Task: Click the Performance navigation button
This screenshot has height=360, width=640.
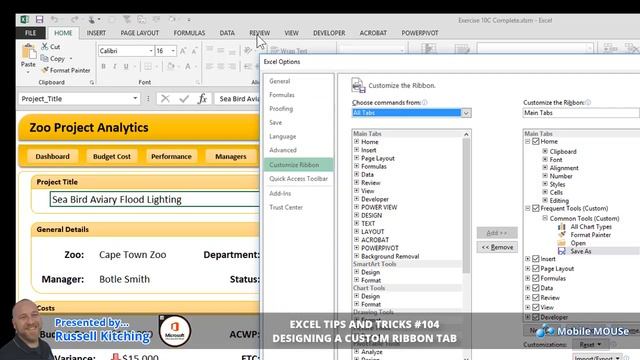Action: coord(171,156)
